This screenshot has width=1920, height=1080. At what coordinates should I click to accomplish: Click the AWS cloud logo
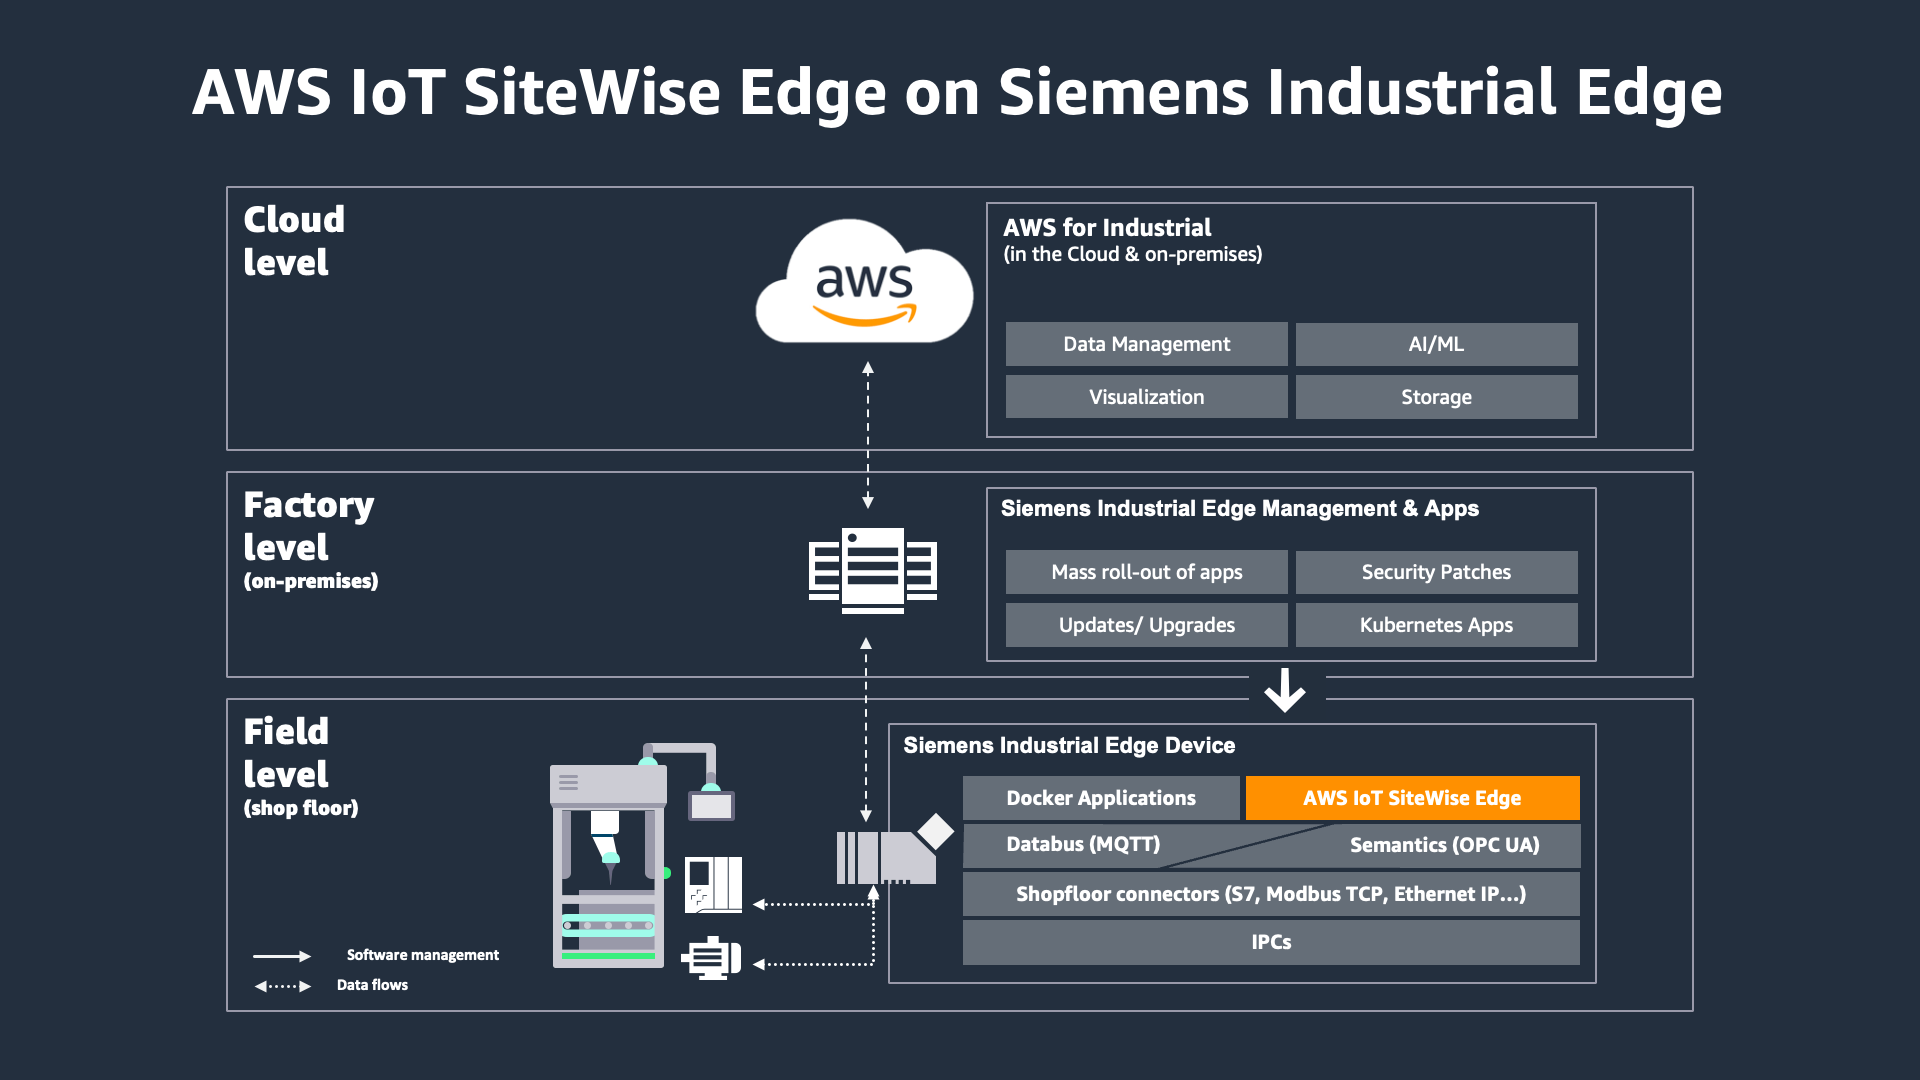[x=864, y=281]
